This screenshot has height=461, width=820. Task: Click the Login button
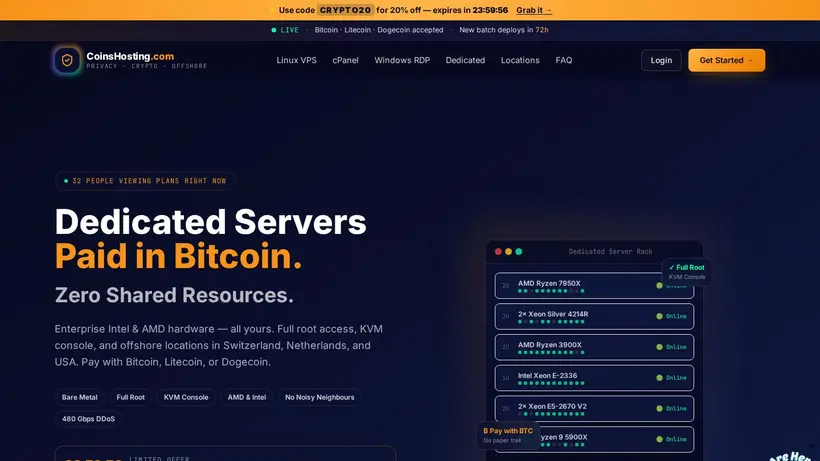click(x=661, y=60)
